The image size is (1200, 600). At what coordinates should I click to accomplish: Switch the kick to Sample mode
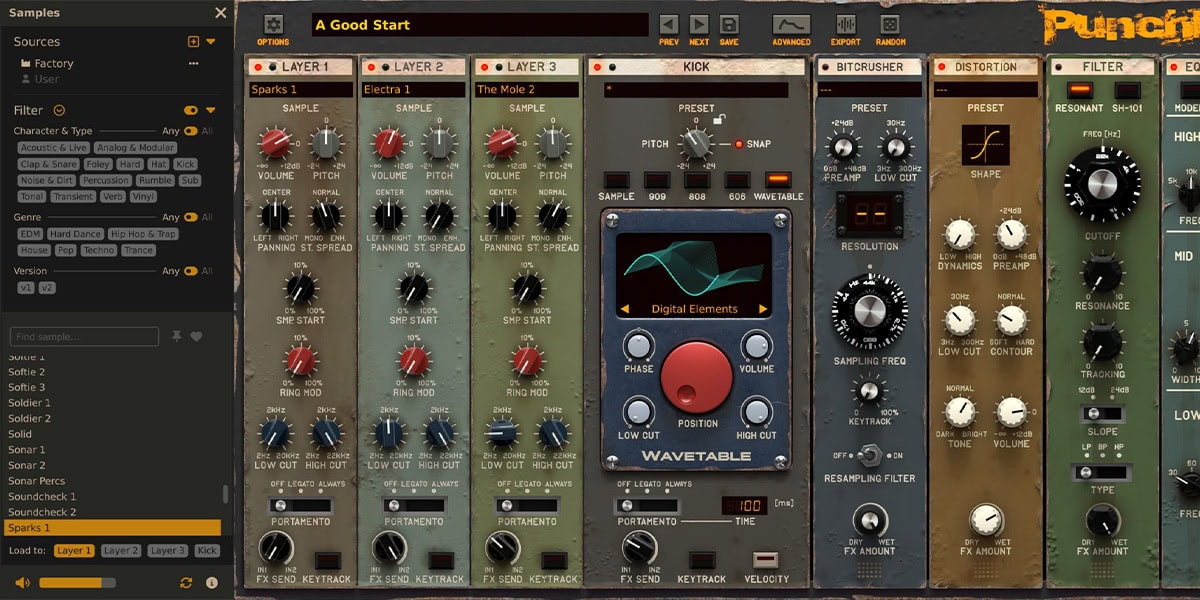pyautogui.click(x=616, y=180)
